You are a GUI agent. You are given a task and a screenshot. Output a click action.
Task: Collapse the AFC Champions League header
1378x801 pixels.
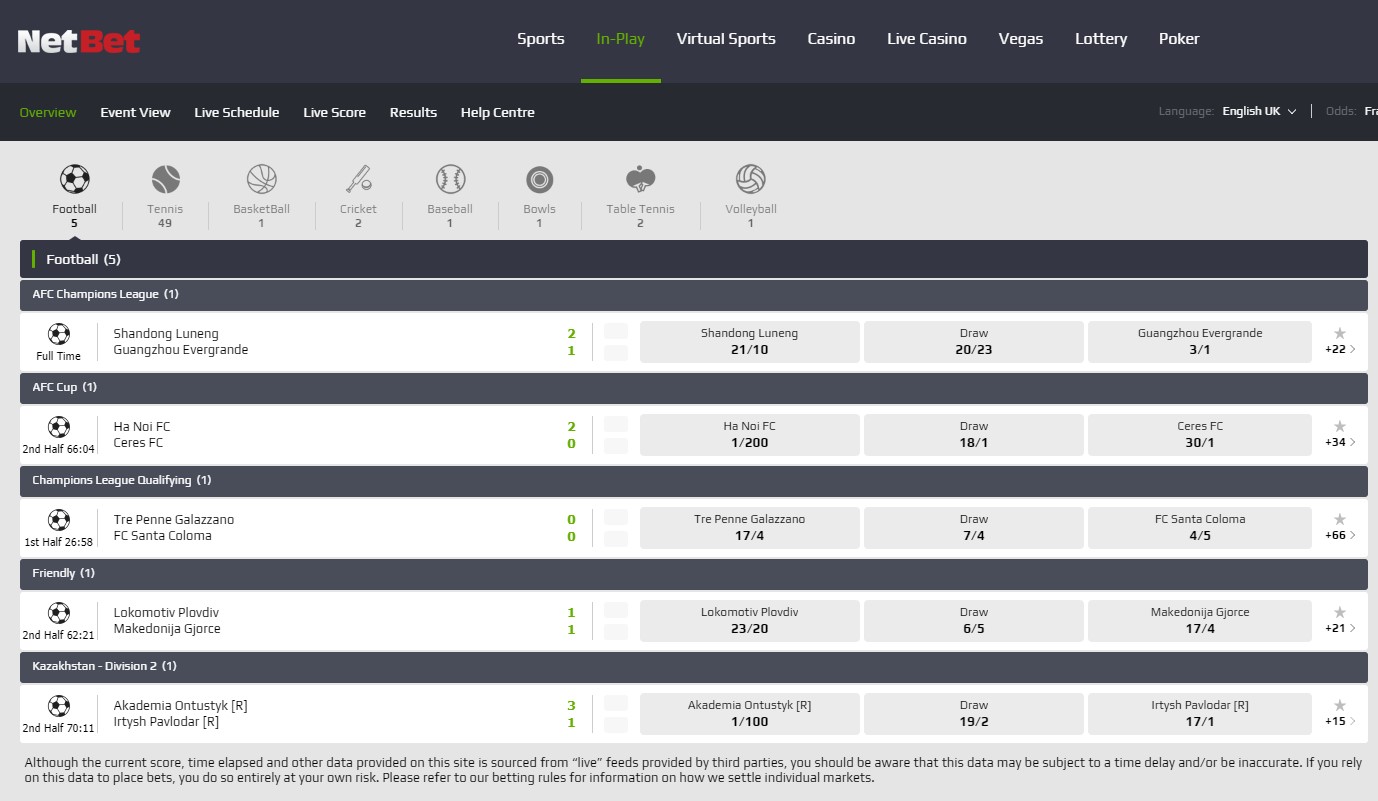[694, 295]
